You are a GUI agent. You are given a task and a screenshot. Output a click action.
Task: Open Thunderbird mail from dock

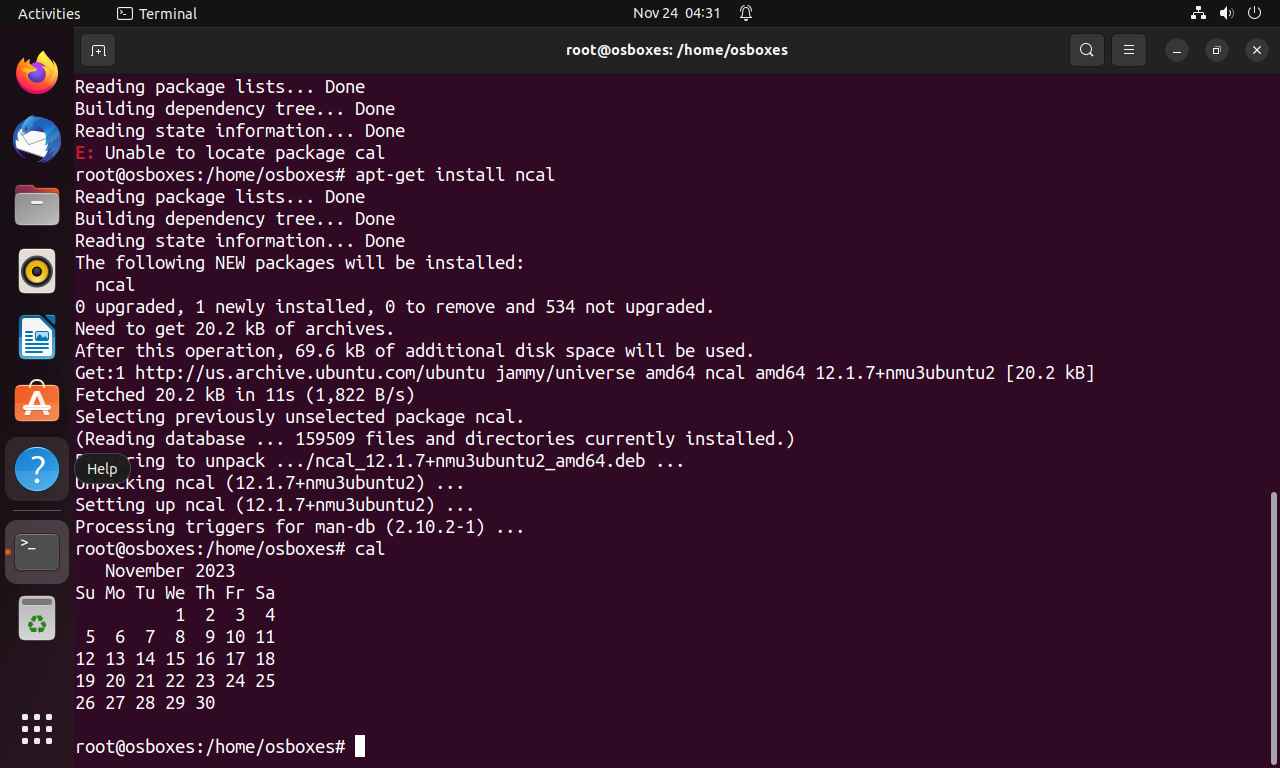click(37, 139)
